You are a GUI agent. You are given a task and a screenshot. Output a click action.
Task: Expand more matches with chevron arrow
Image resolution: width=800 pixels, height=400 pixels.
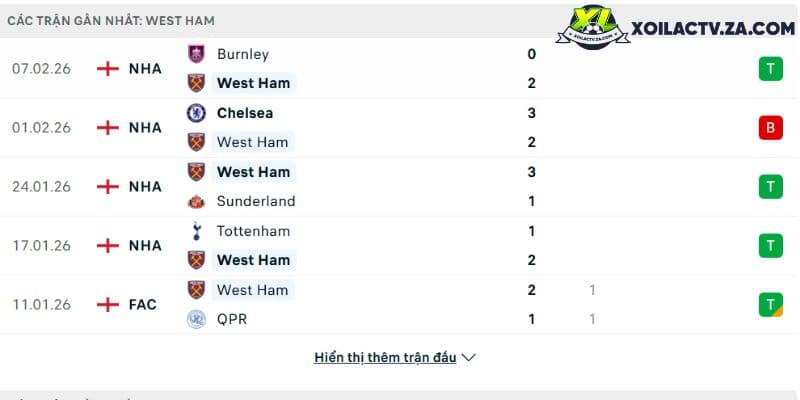coord(468,358)
